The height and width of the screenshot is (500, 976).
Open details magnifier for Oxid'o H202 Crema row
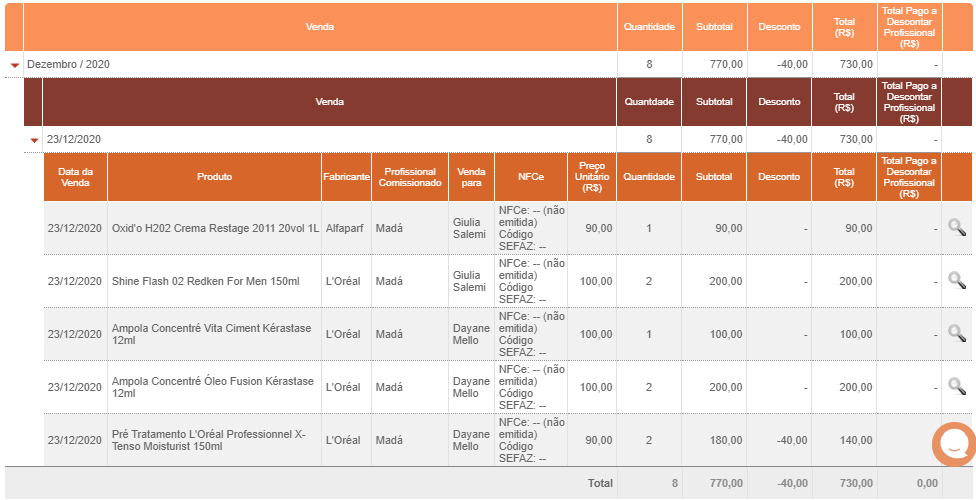click(957, 227)
